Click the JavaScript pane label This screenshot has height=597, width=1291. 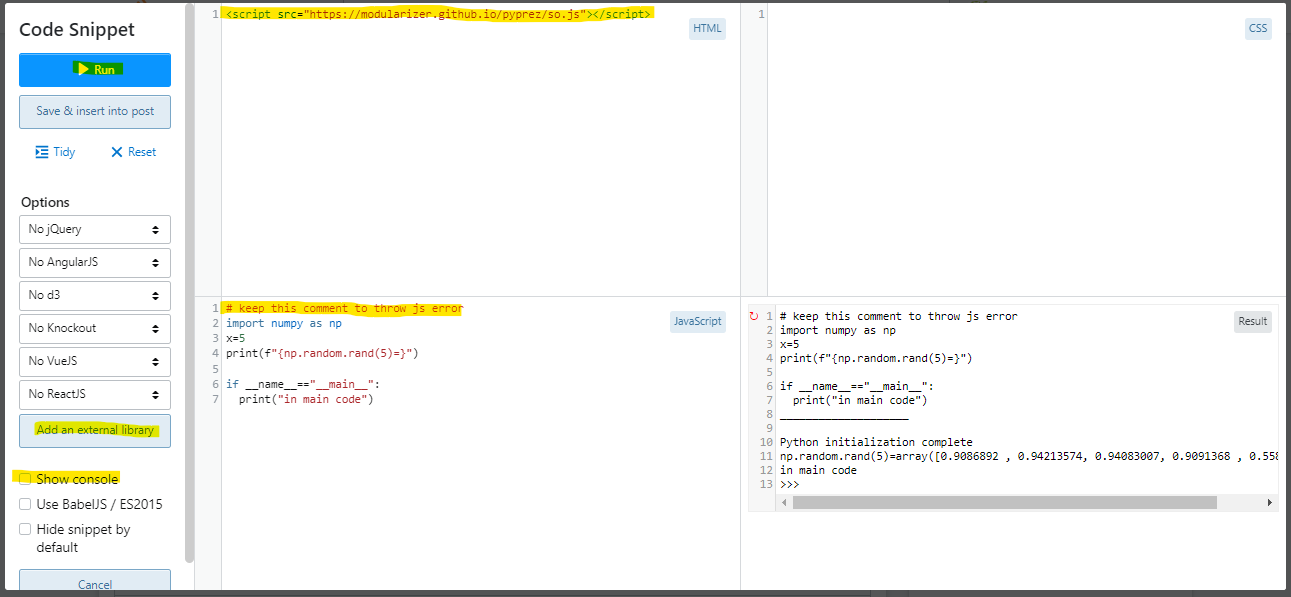[698, 321]
